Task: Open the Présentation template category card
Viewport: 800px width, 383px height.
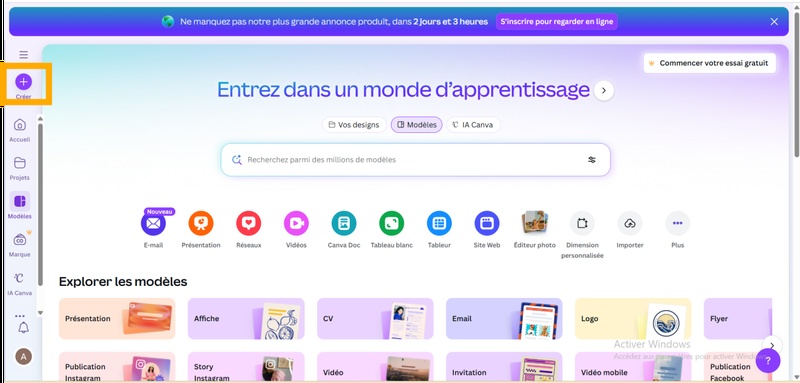Action: pos(117,319)
